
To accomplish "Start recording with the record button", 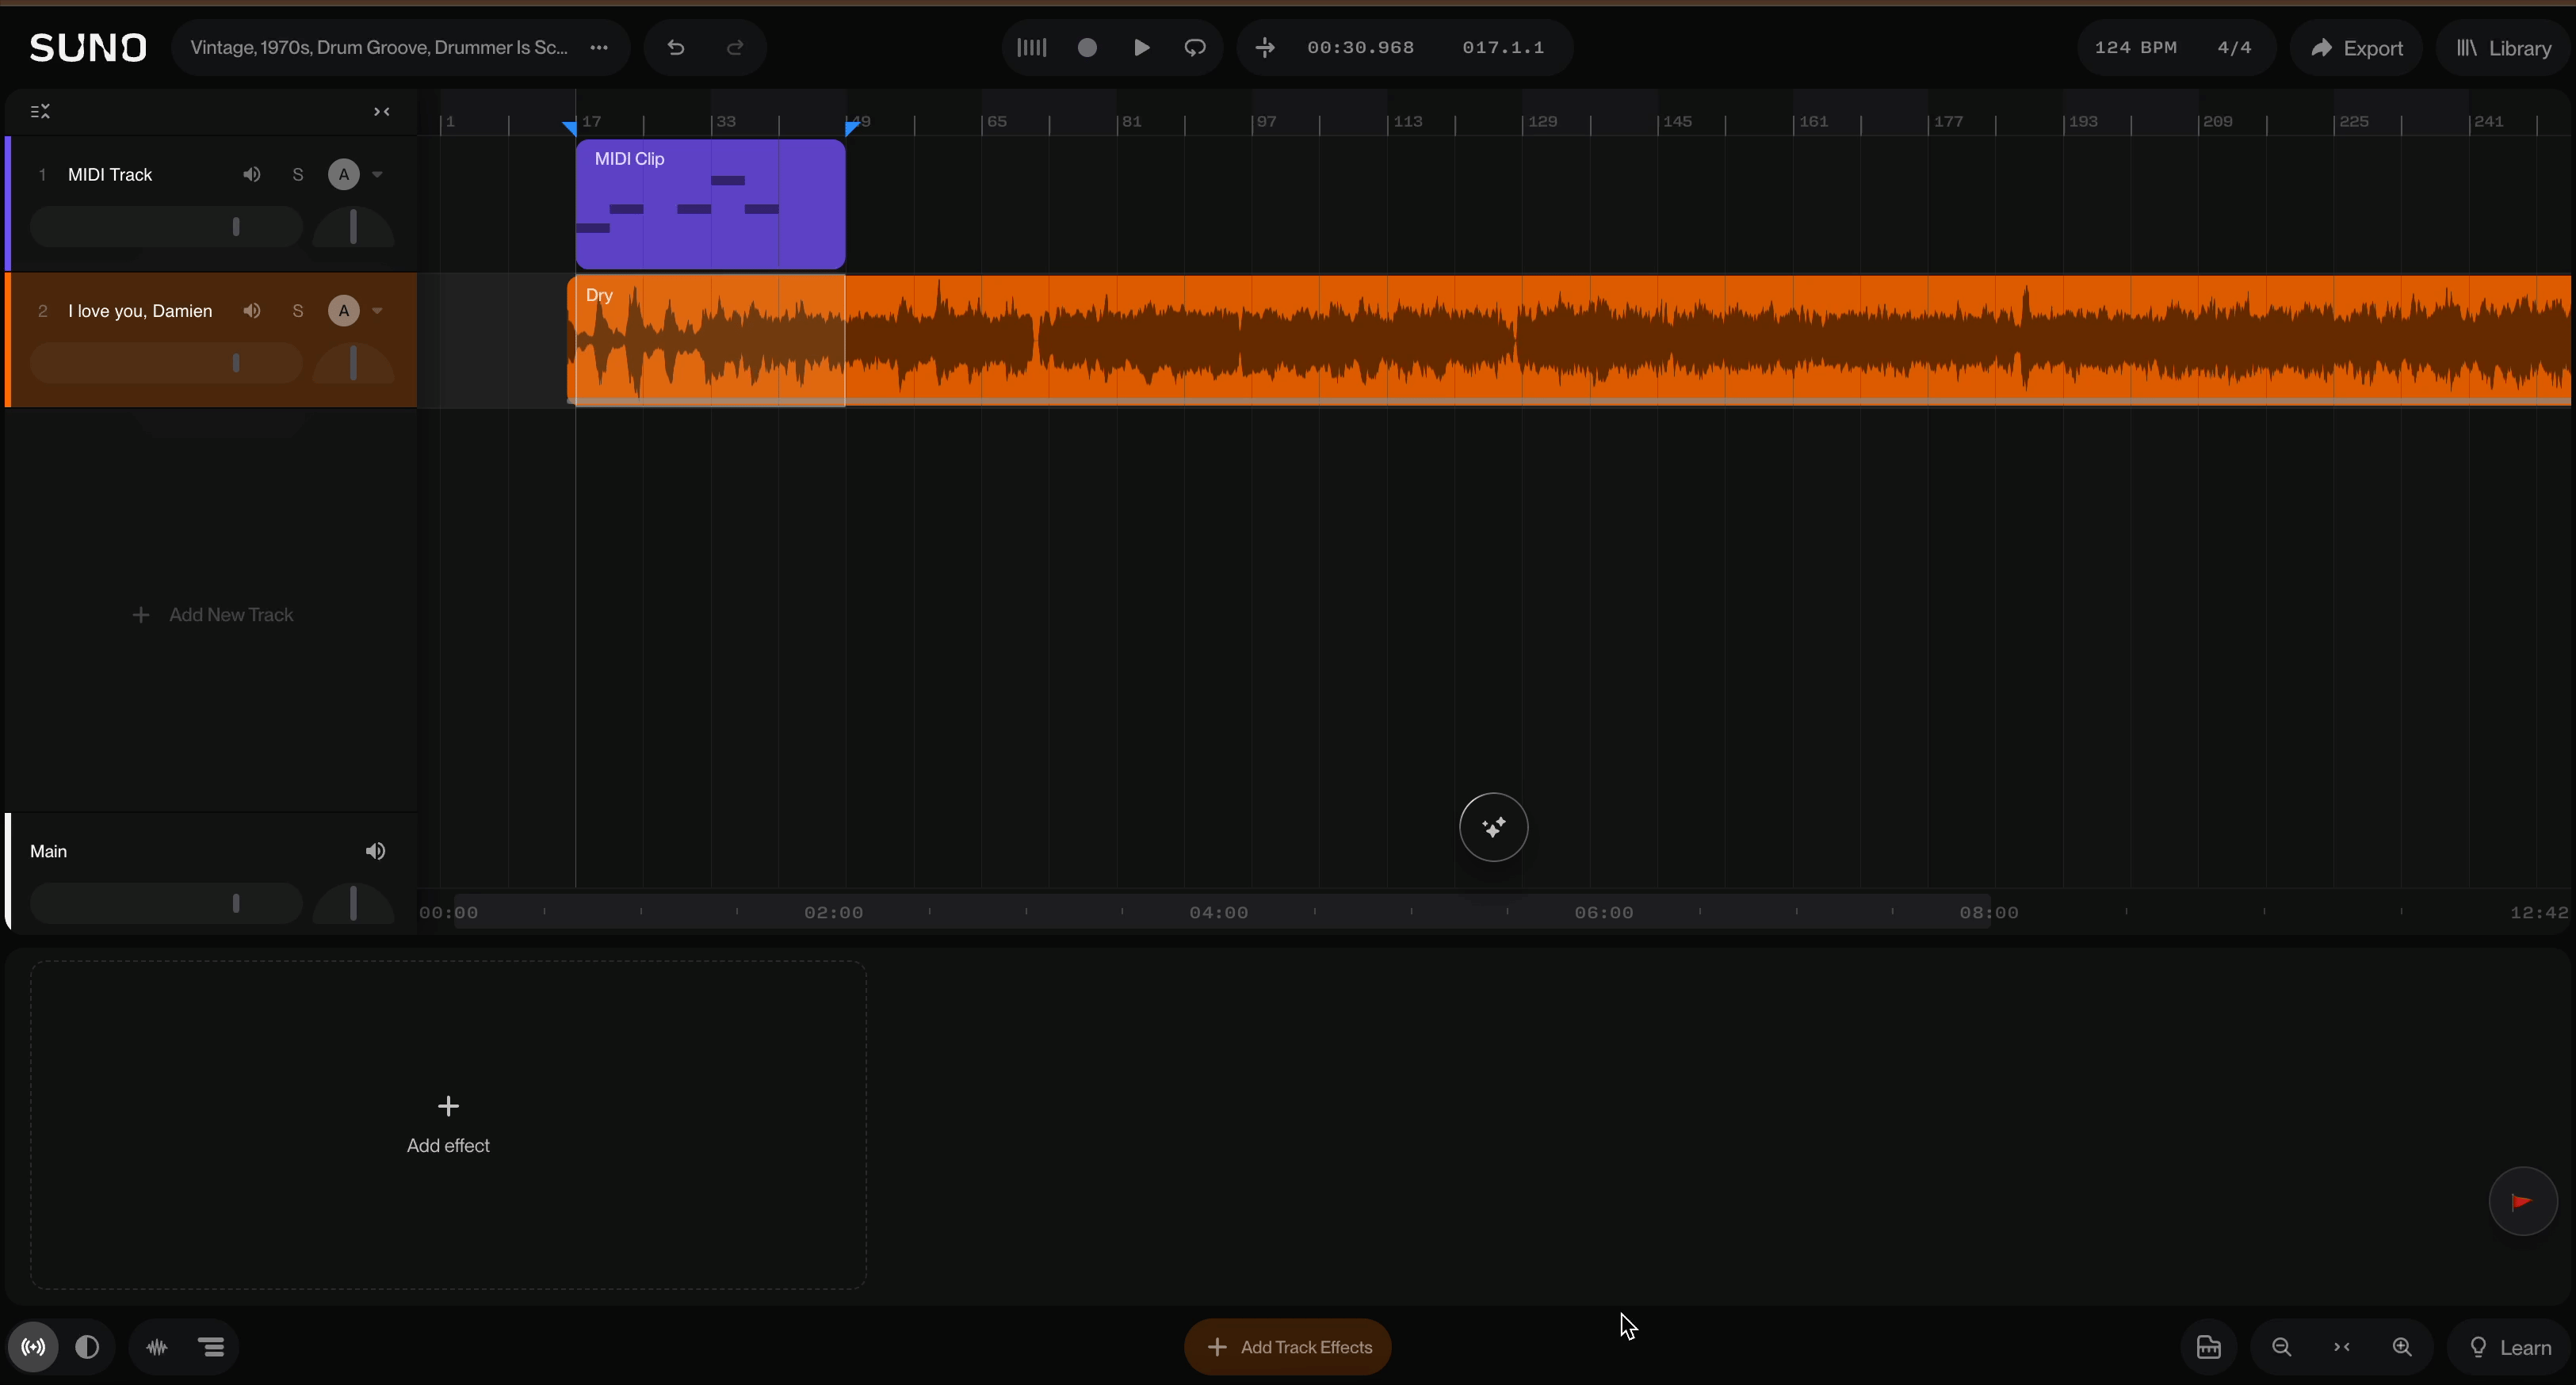I will [1087, 47].
